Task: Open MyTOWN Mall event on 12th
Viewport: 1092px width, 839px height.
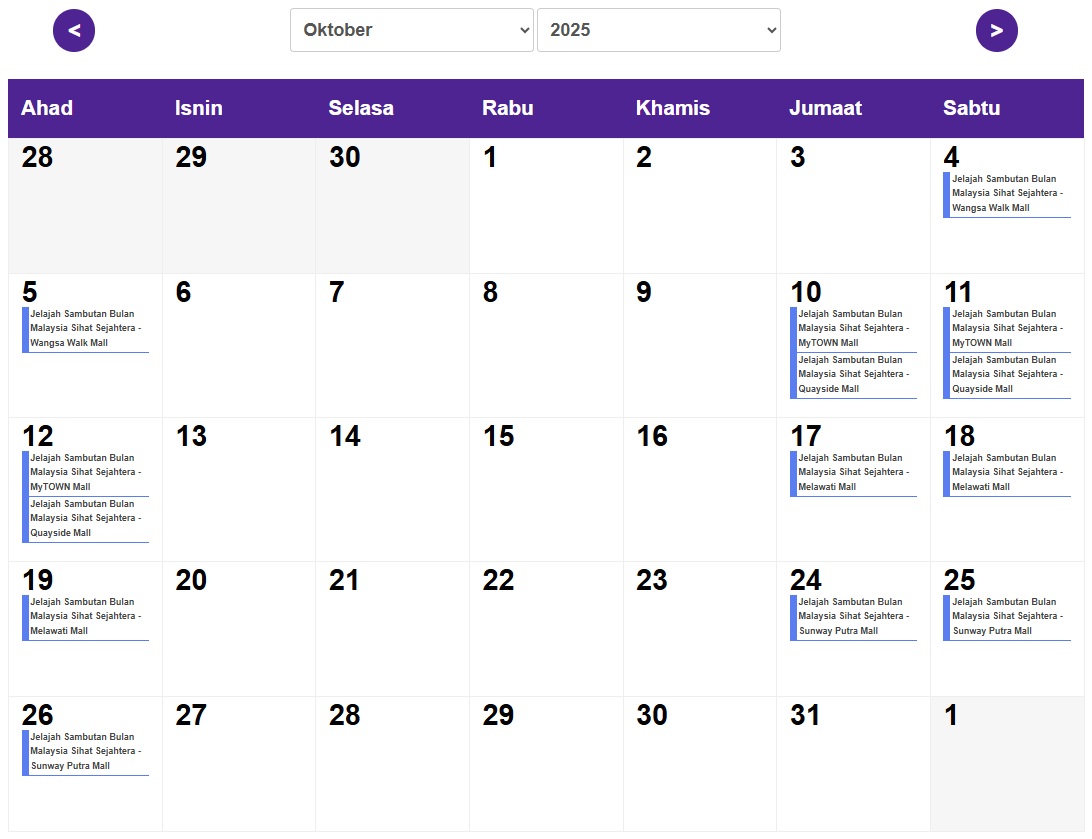Action: [85, 473]
